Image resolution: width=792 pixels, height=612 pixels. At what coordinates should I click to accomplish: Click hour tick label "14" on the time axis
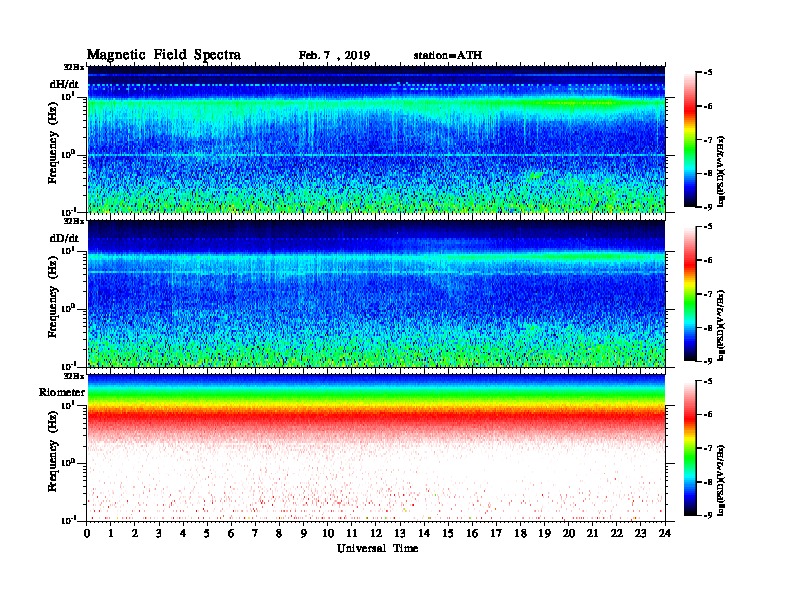click(x=424, y=534)
